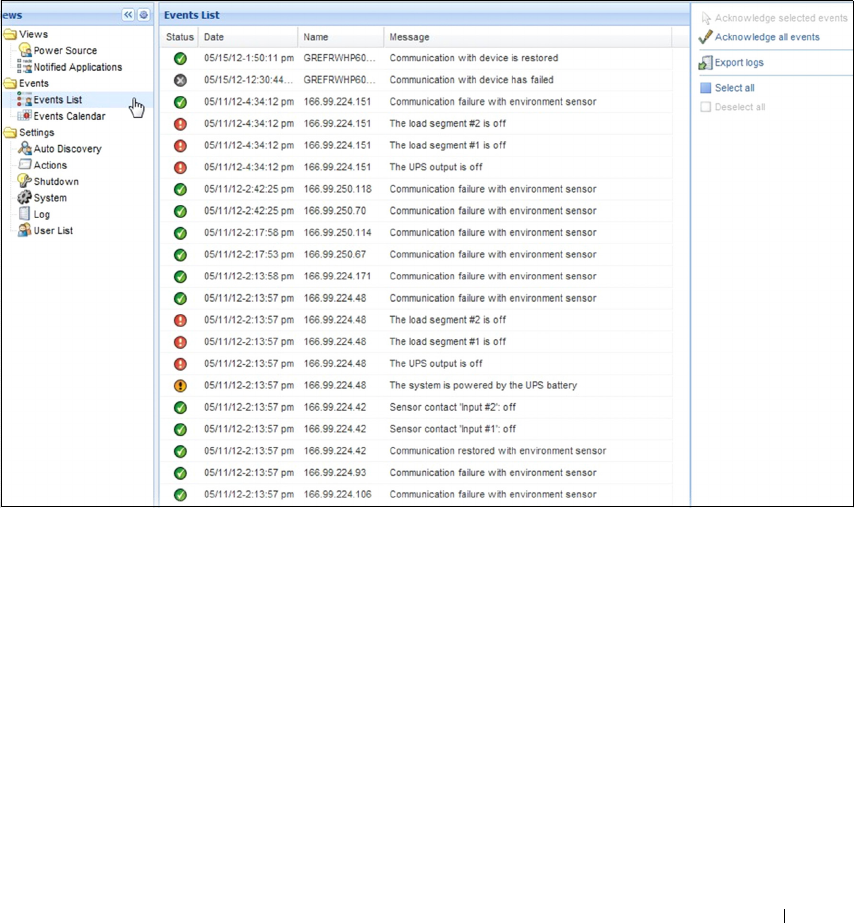Click the Actions icon in Settings
Screen dimensions: 854x923
pyautogui.click(x=25, y=165)
